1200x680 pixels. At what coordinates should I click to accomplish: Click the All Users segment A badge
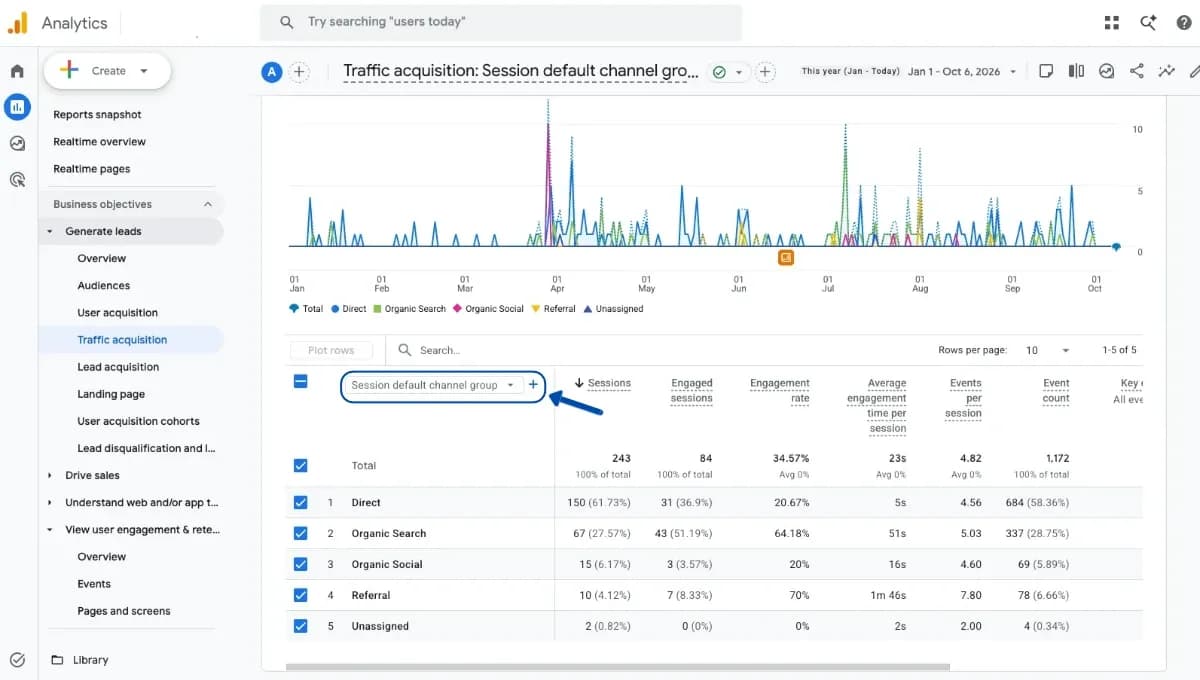click(x=271, y=72)
